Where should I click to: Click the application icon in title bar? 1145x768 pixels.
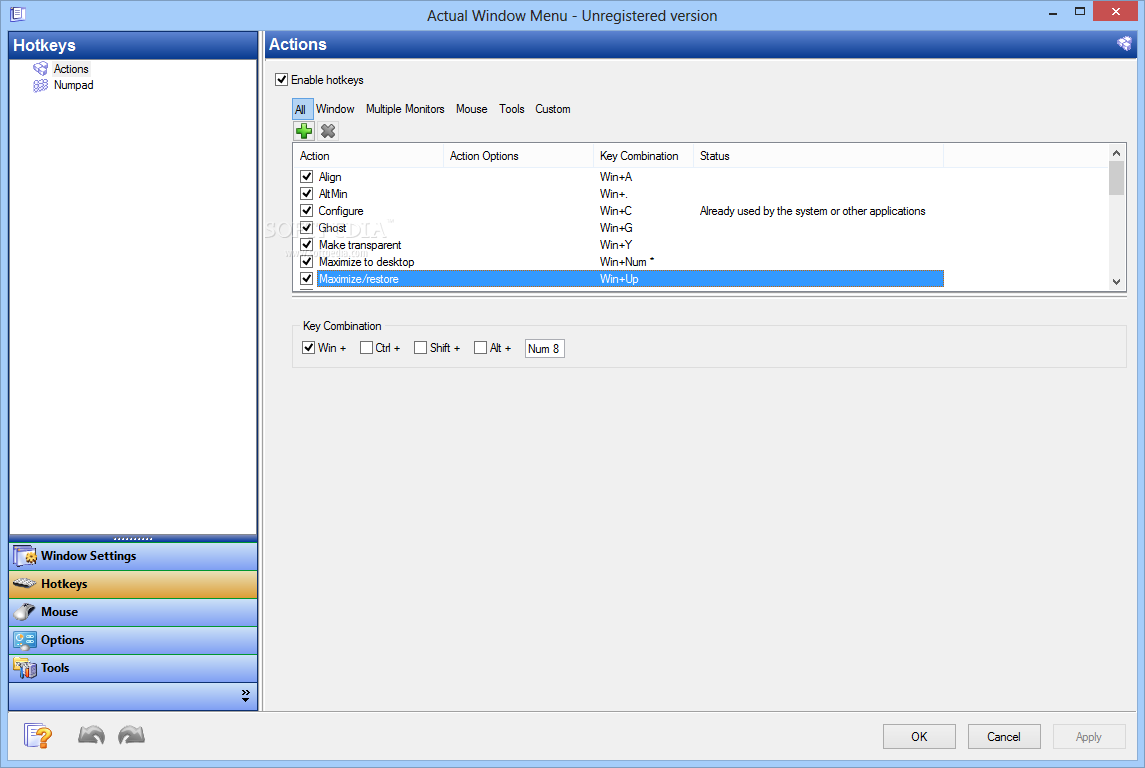(18, 14)
